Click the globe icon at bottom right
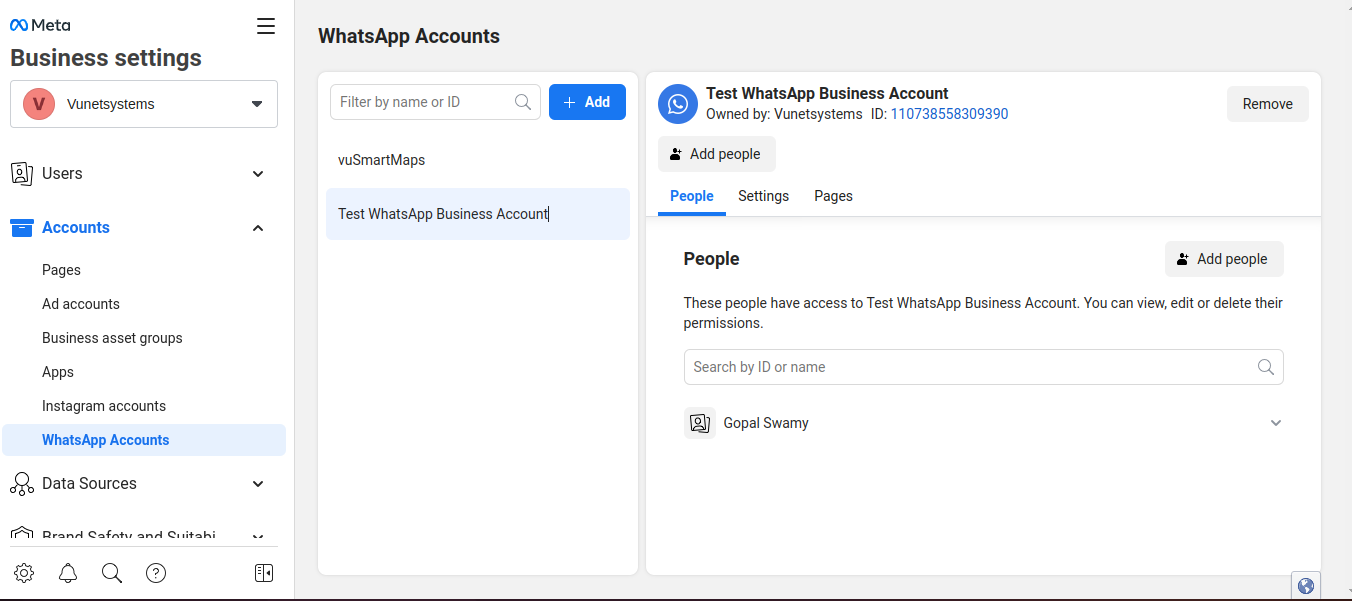The height and width of the screenshot is (601, 1352). [x=1305, y=586]
